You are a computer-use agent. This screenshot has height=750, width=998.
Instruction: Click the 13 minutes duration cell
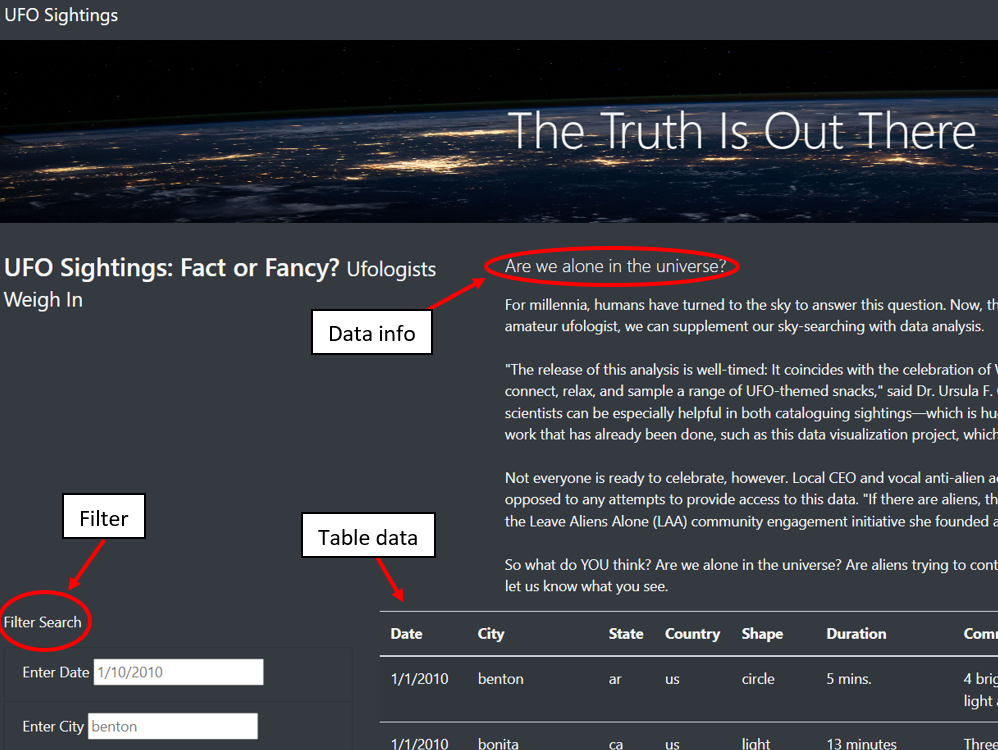coord(861,744)
